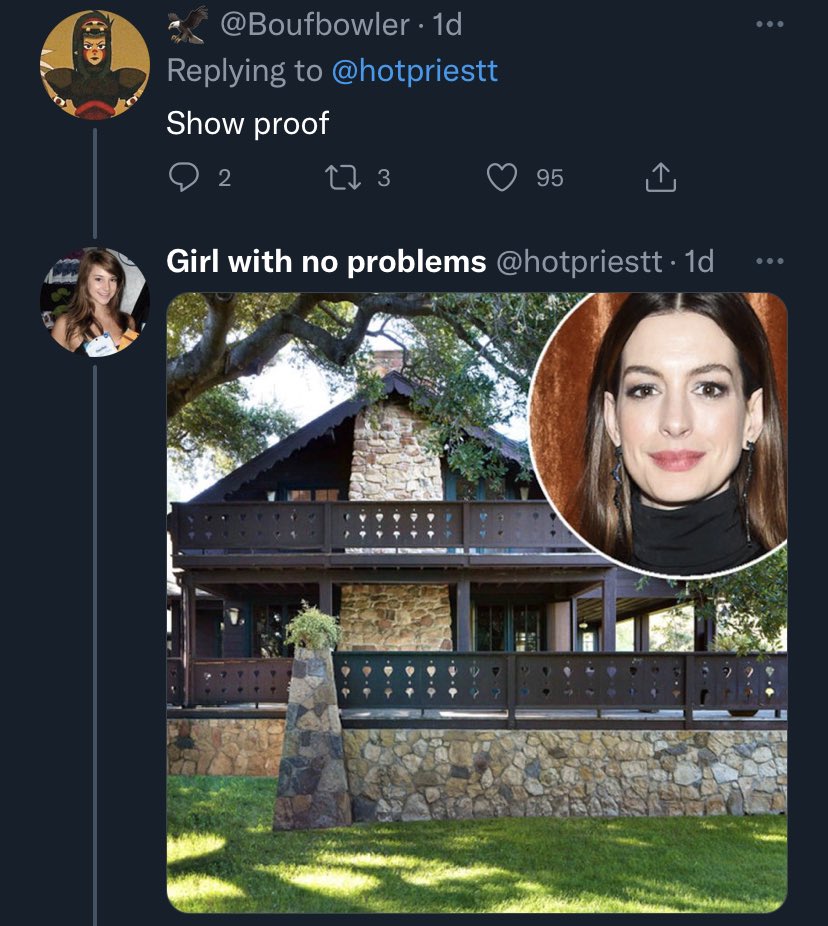Click the 95 likes count

tap(549, 178)
